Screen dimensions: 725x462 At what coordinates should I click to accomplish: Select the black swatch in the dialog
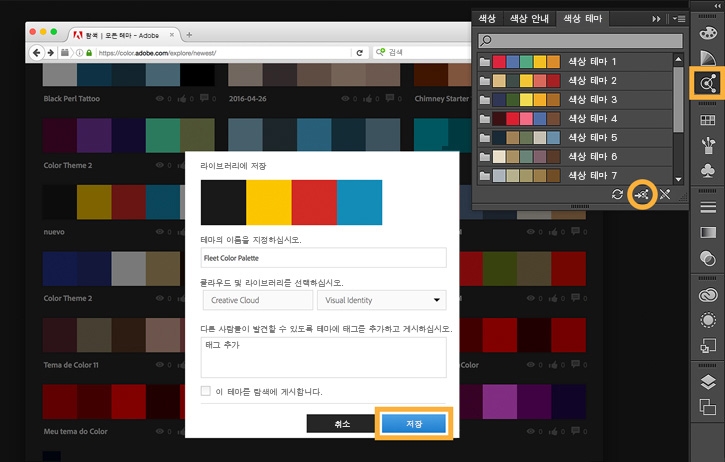(223, 203)
